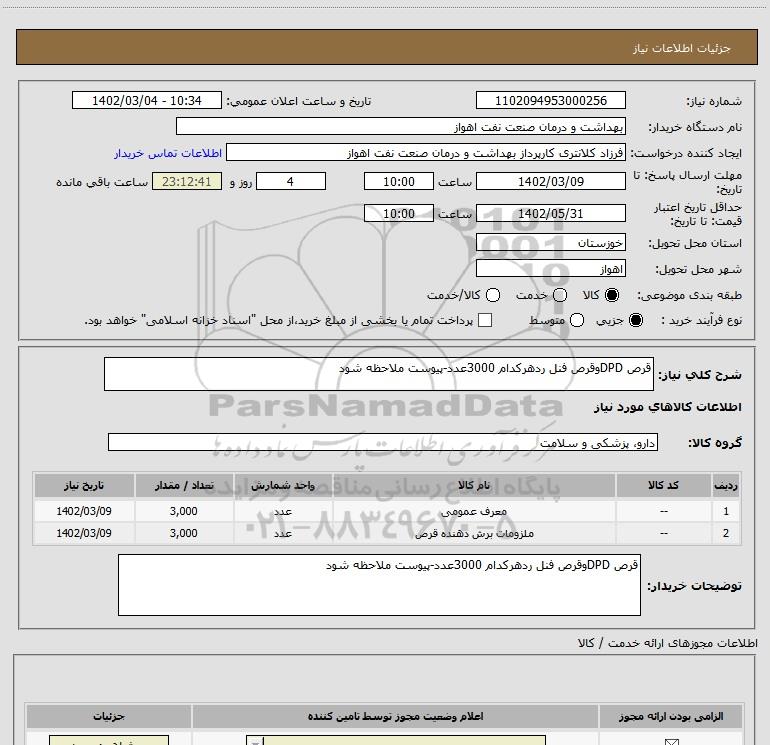This screenshot has height=745, width=770.
Task: Click row number 2 in items table
Action: (x=726, y=533)
